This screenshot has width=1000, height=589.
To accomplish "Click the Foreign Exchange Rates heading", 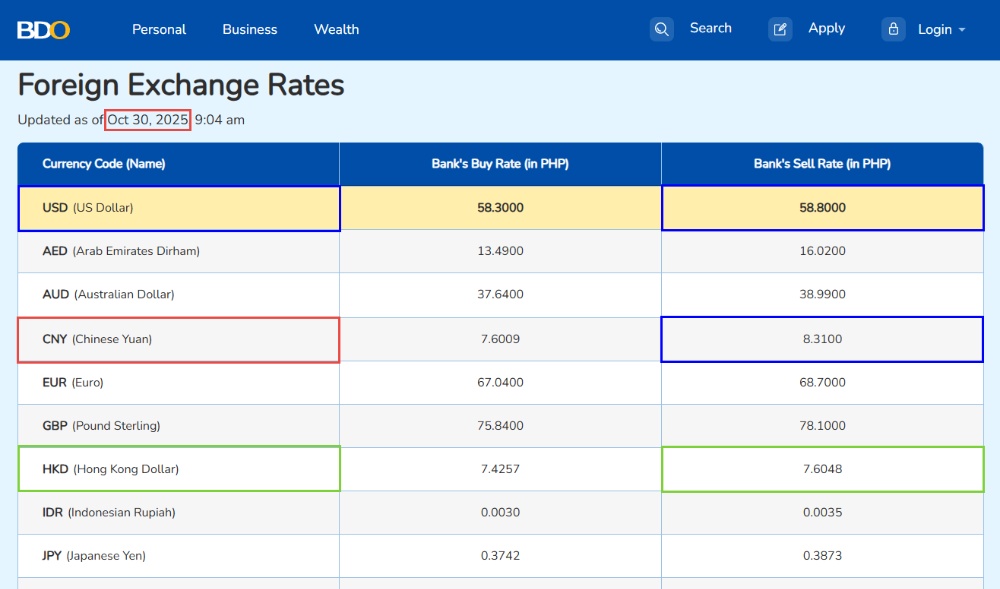I will point(181,85).
